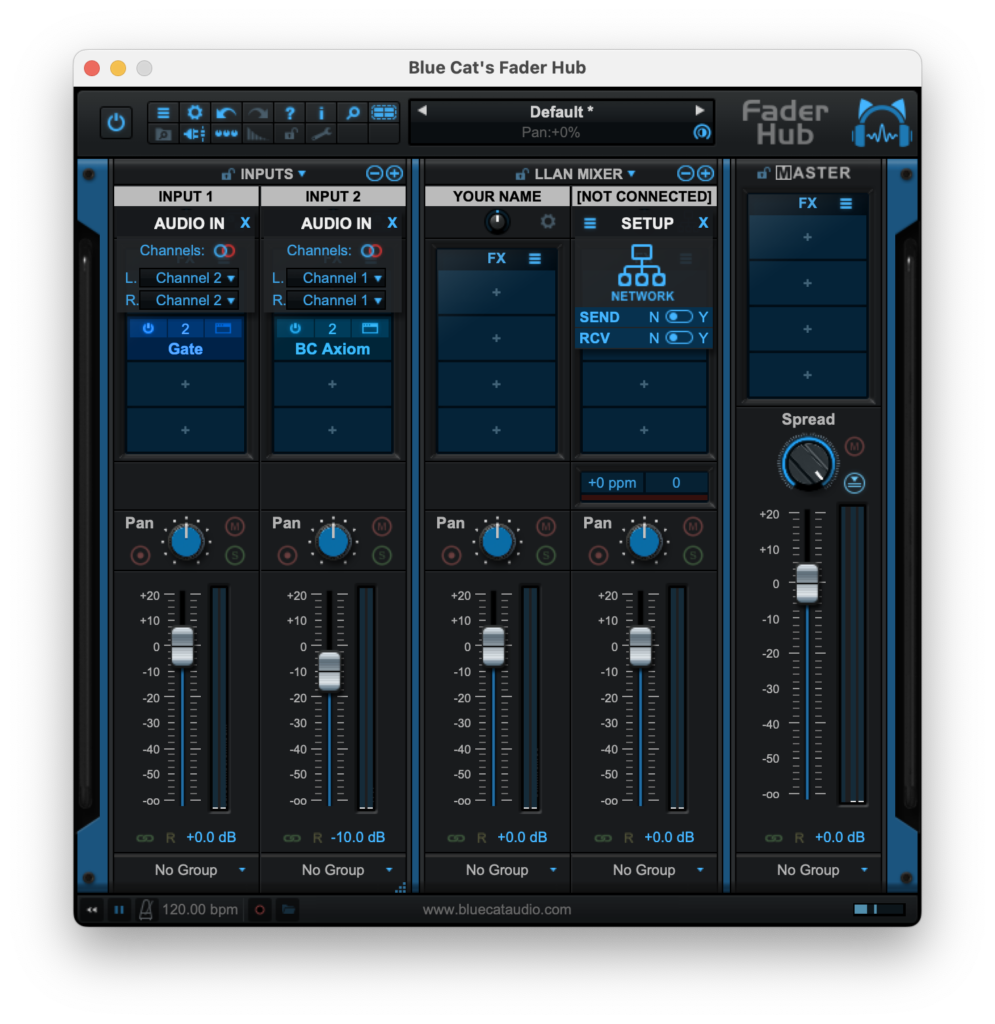Open the SETUP panel menu icon
This screenshot has width=995, height=1024.
coord(590,223)
